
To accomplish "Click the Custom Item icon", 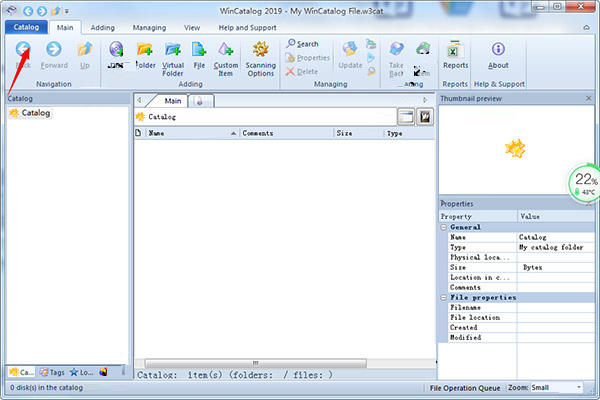I will point(226,50).
